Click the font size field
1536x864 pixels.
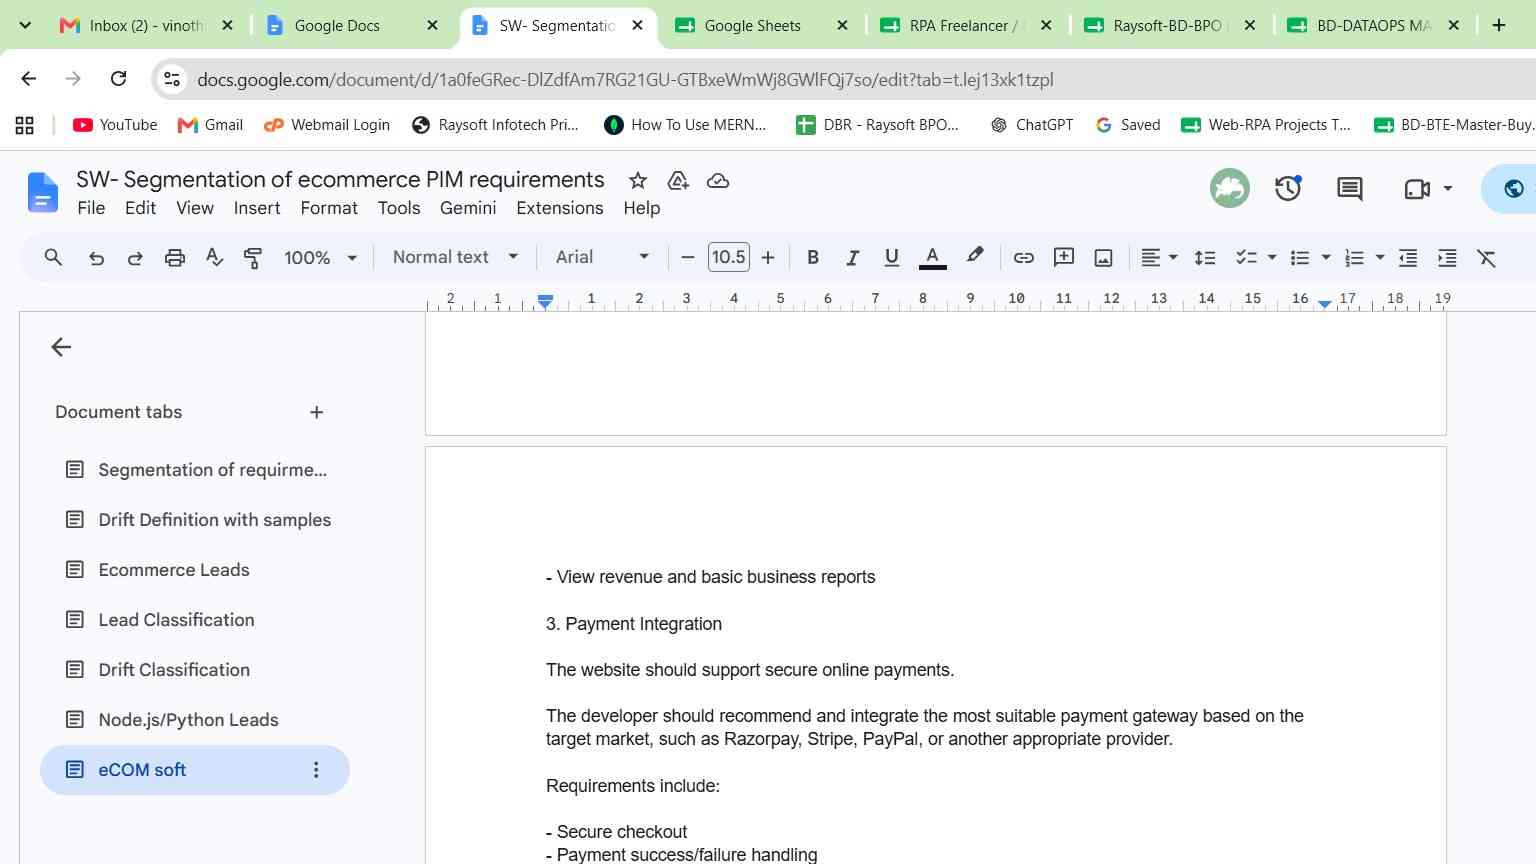tap(728, 257)
